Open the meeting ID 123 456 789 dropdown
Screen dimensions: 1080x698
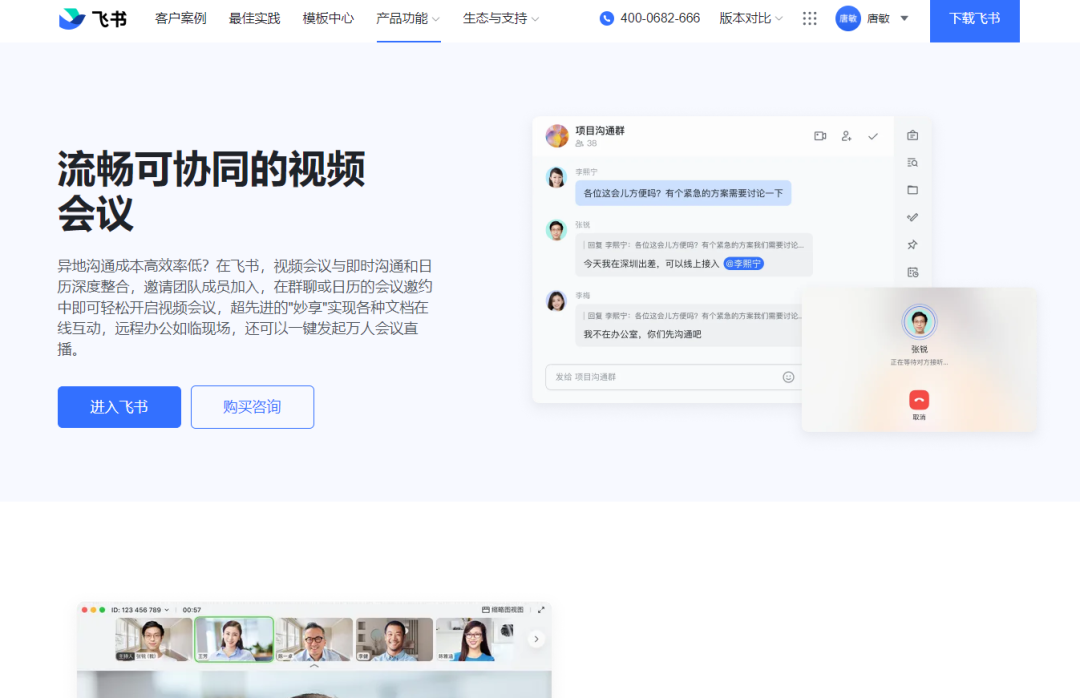coord(140,610)
